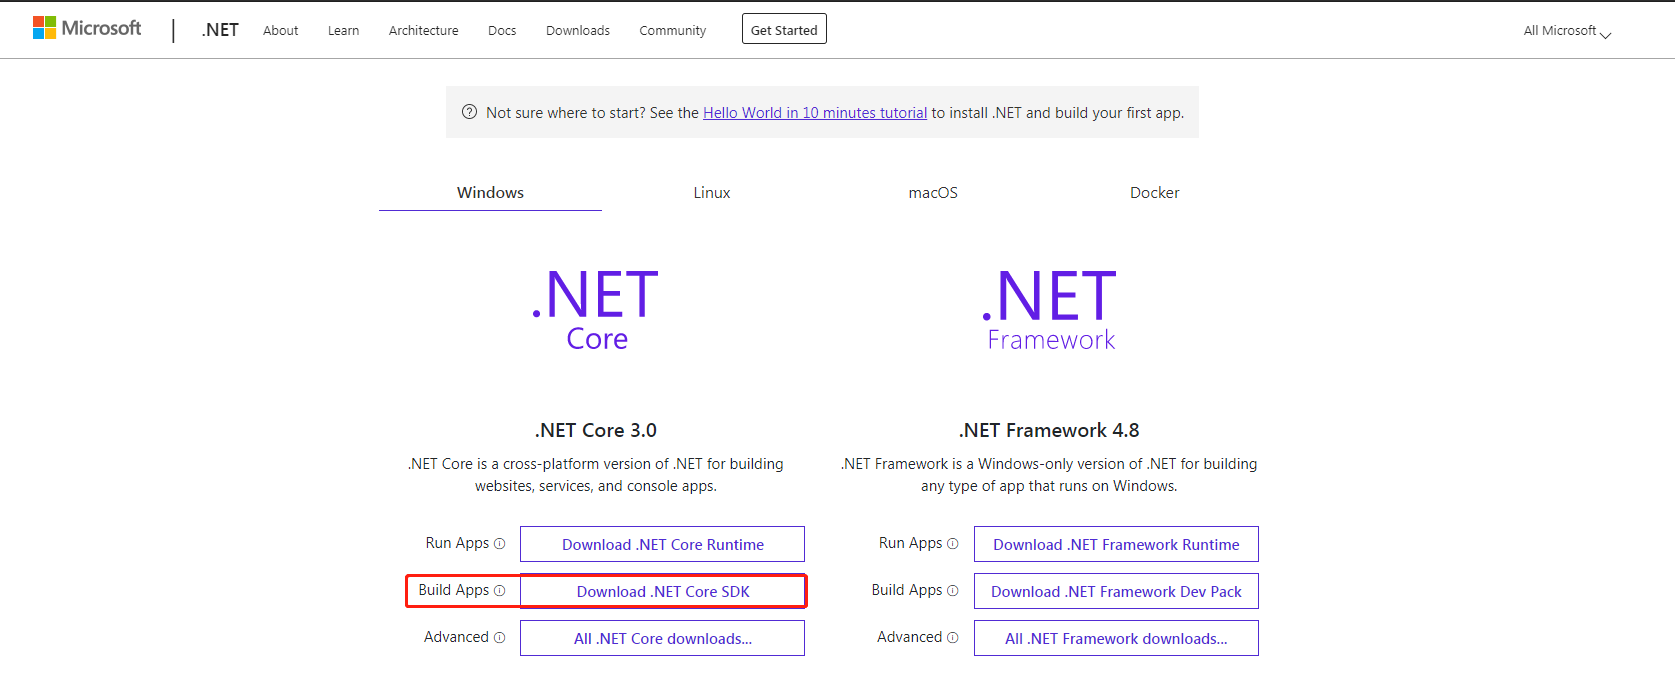Select the Windows tab

tap(490, 193)
